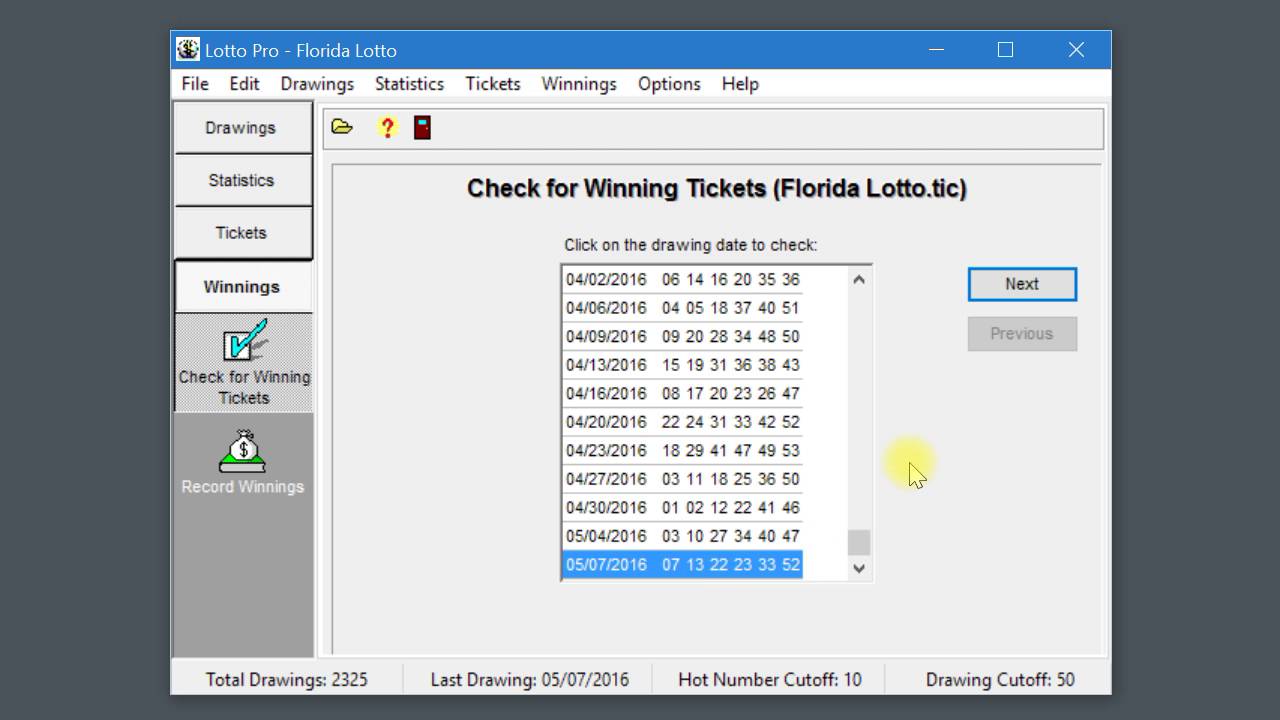Click the Lotto Pro title bar app icon

(187, 49)
